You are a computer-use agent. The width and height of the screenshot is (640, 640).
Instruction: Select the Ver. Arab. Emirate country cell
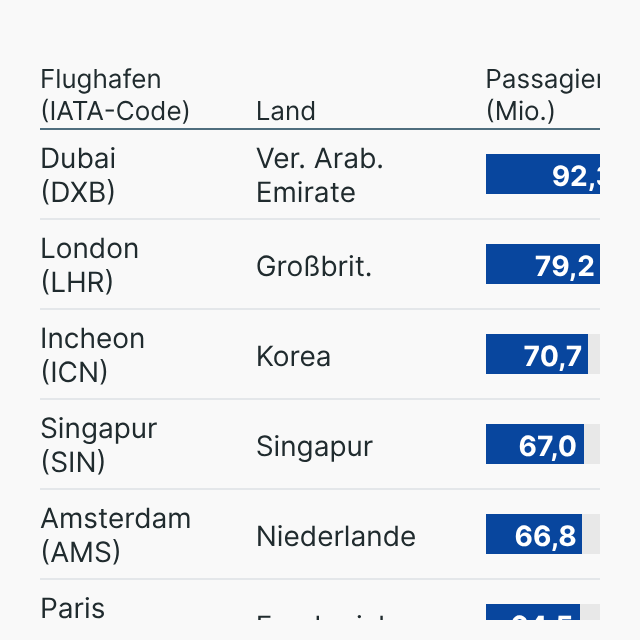pos(320,175)
